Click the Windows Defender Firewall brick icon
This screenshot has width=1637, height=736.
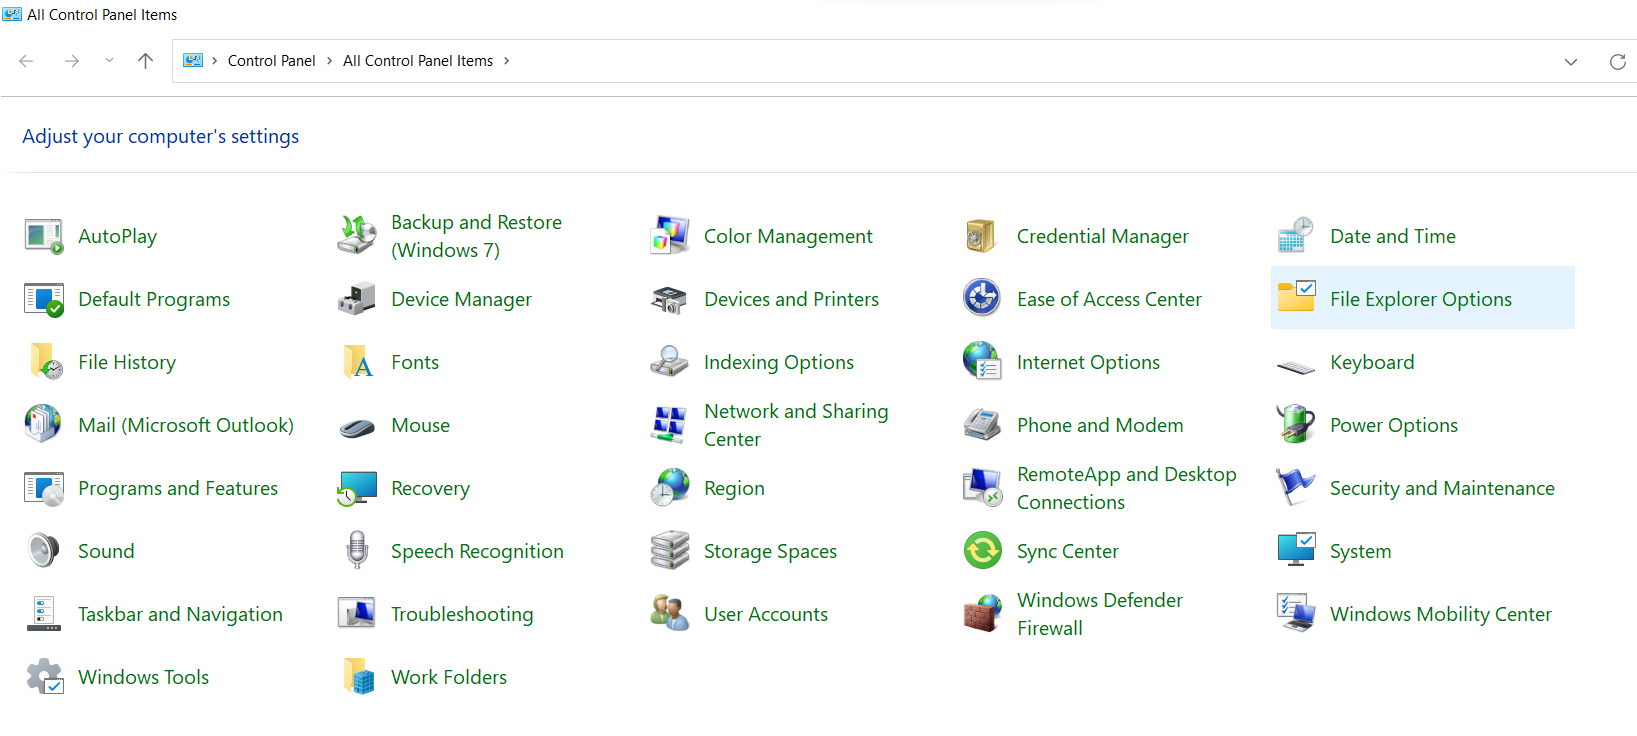click(982, 614)
